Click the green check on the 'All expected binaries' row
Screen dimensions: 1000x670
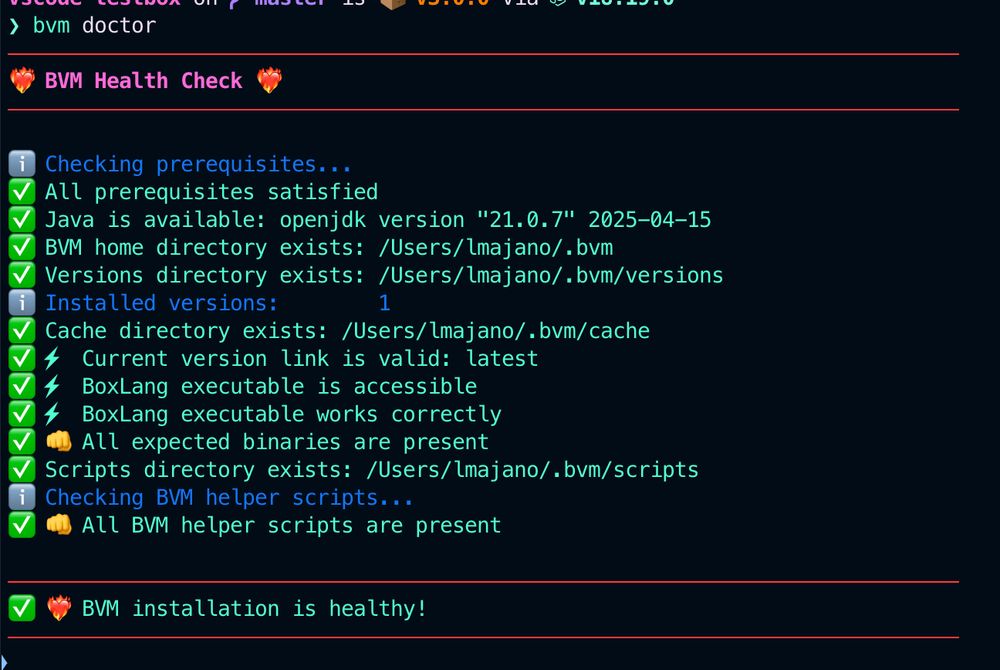pyautogui.click(x=22, y=441)
